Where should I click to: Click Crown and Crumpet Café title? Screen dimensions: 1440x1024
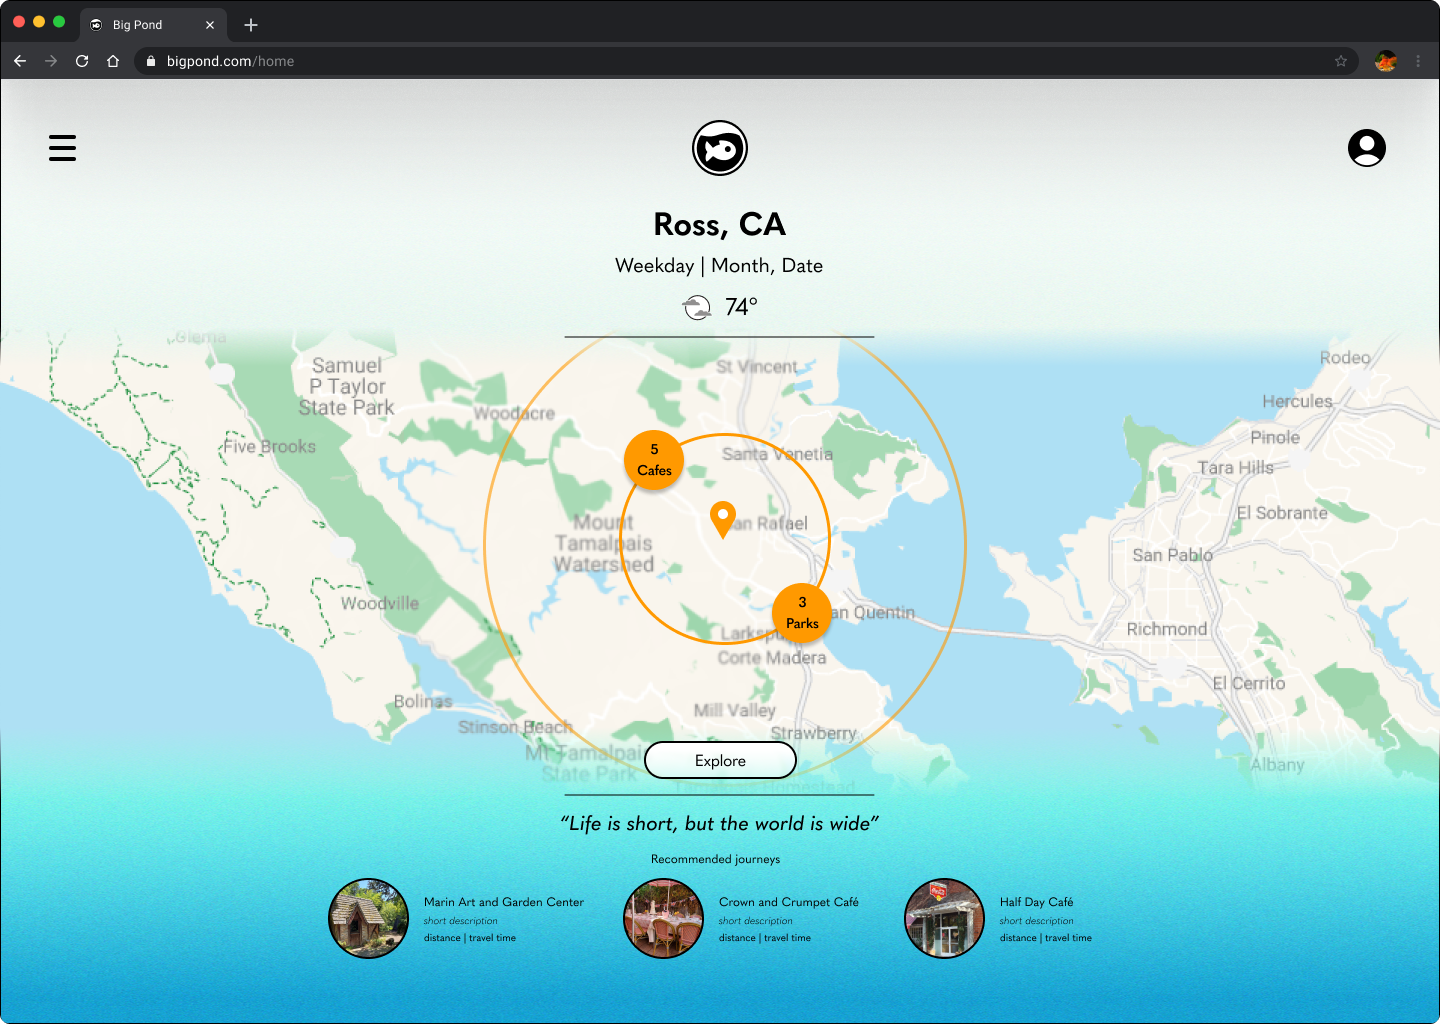tap(789, 902)
